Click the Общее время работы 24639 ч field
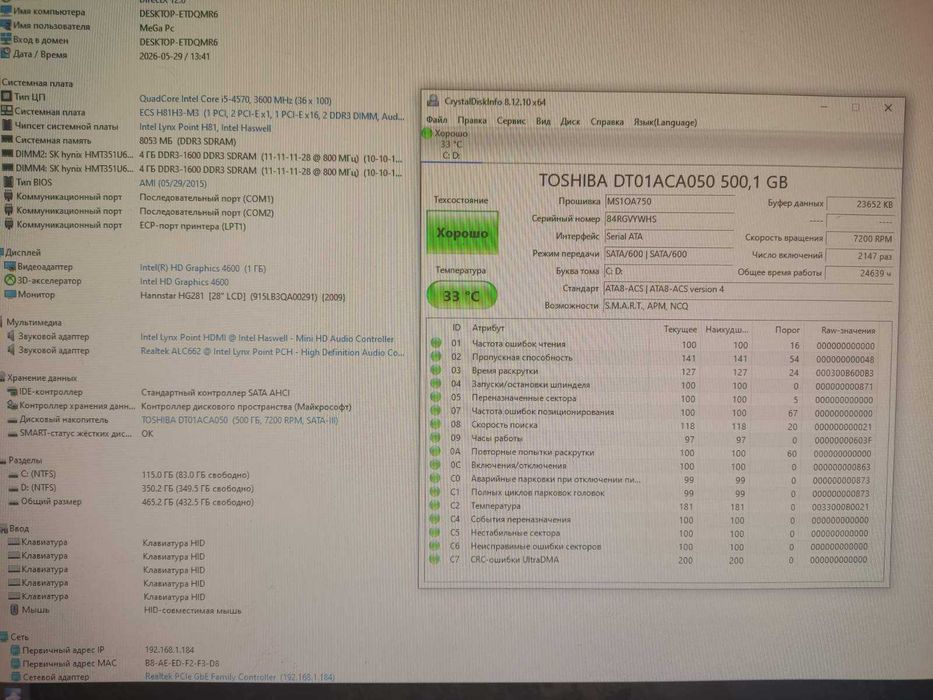 tap(860, 273)
